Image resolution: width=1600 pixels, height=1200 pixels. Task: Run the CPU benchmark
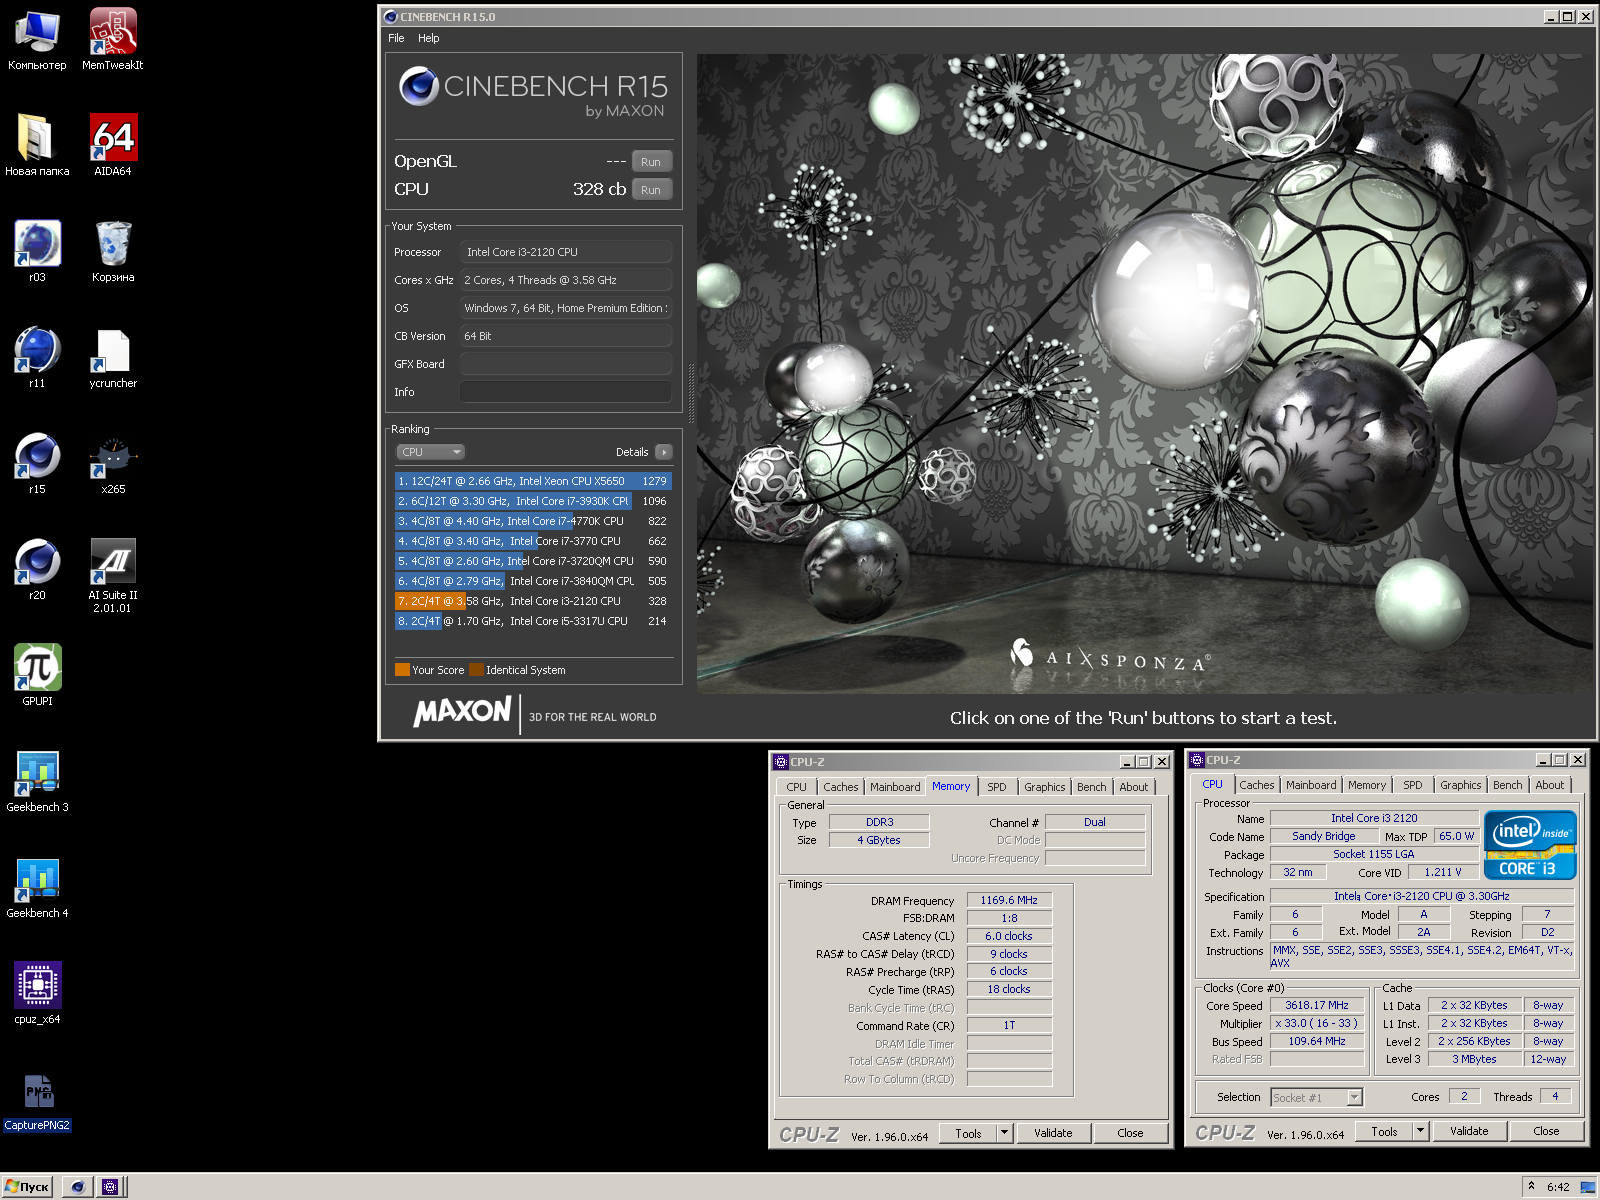(651, 190)
